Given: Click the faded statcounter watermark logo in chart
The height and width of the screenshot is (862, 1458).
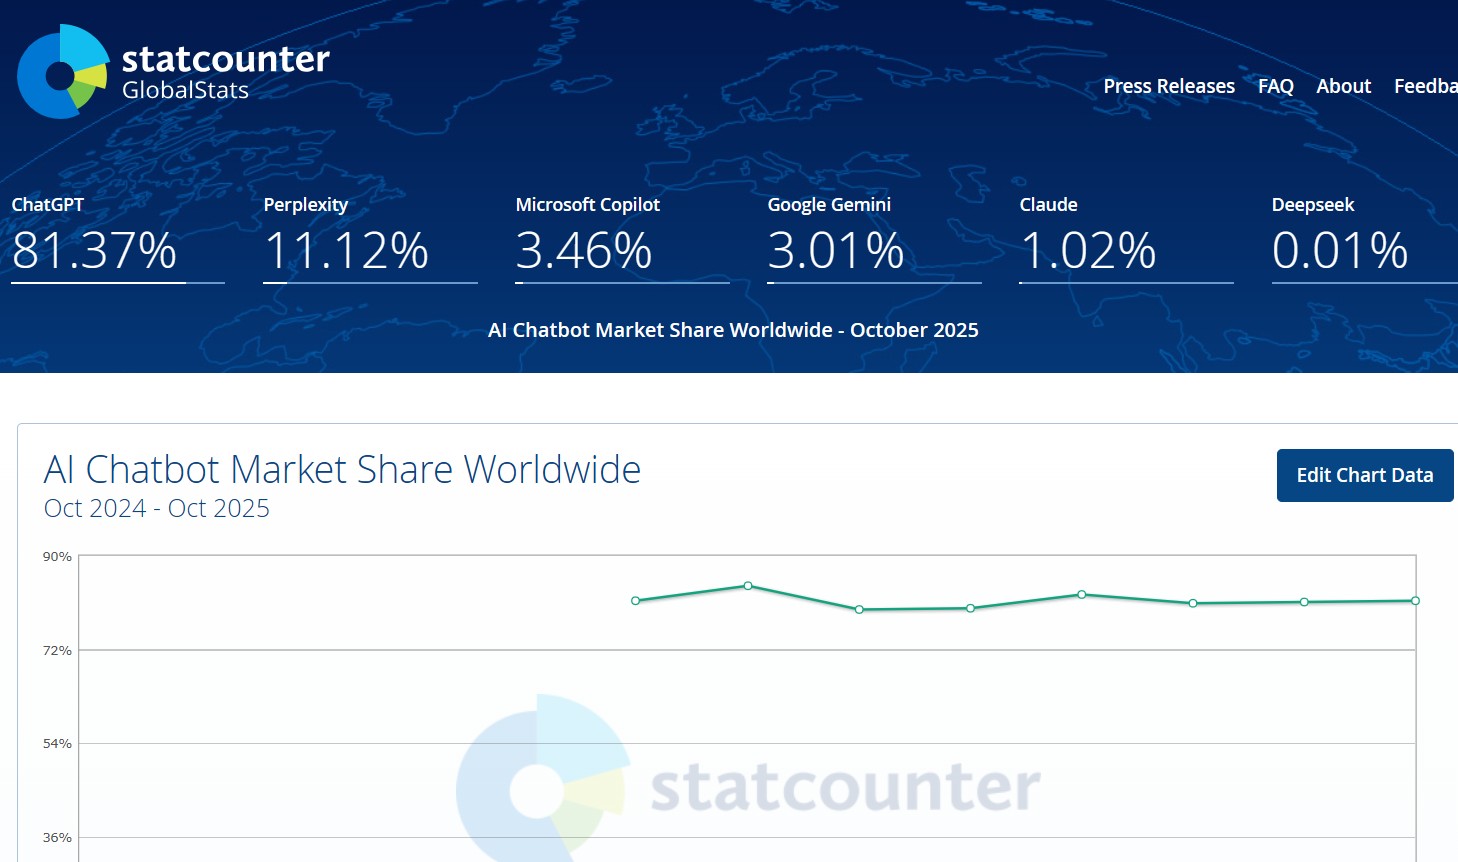Looking at the screenshot, I should 747,785.
